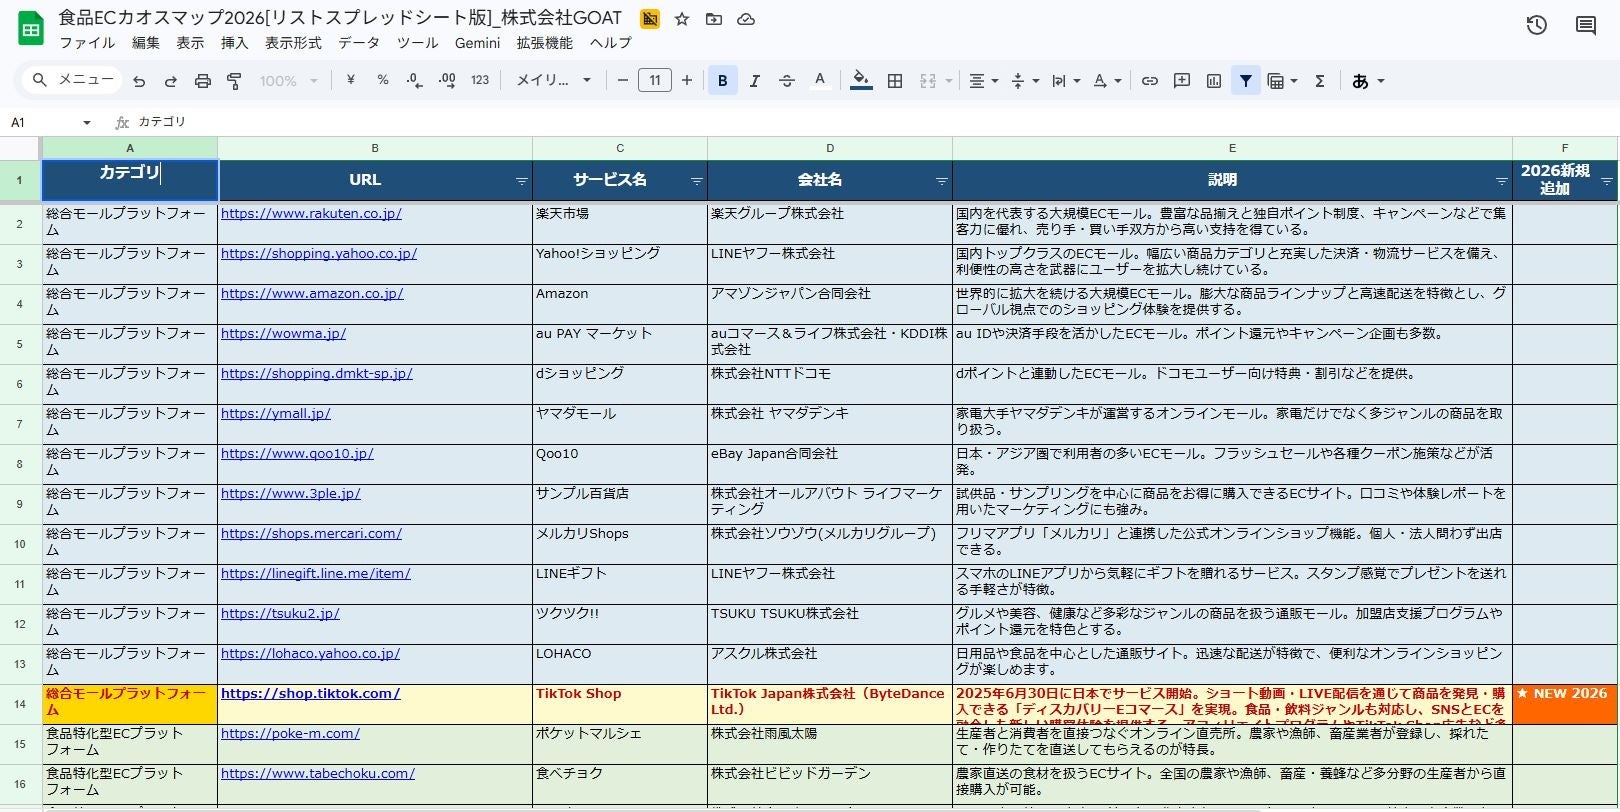Open the tabechoku.com link
The height and width of the screenshot is (812, 1620).
pos(318,774)
